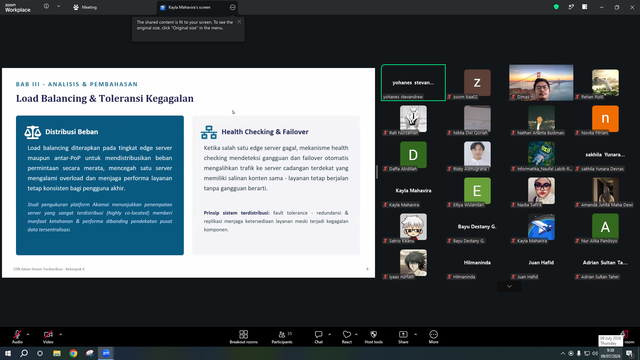Click the Cortana circle on taskbar
The image size is (640, 360).
(40, 353)
